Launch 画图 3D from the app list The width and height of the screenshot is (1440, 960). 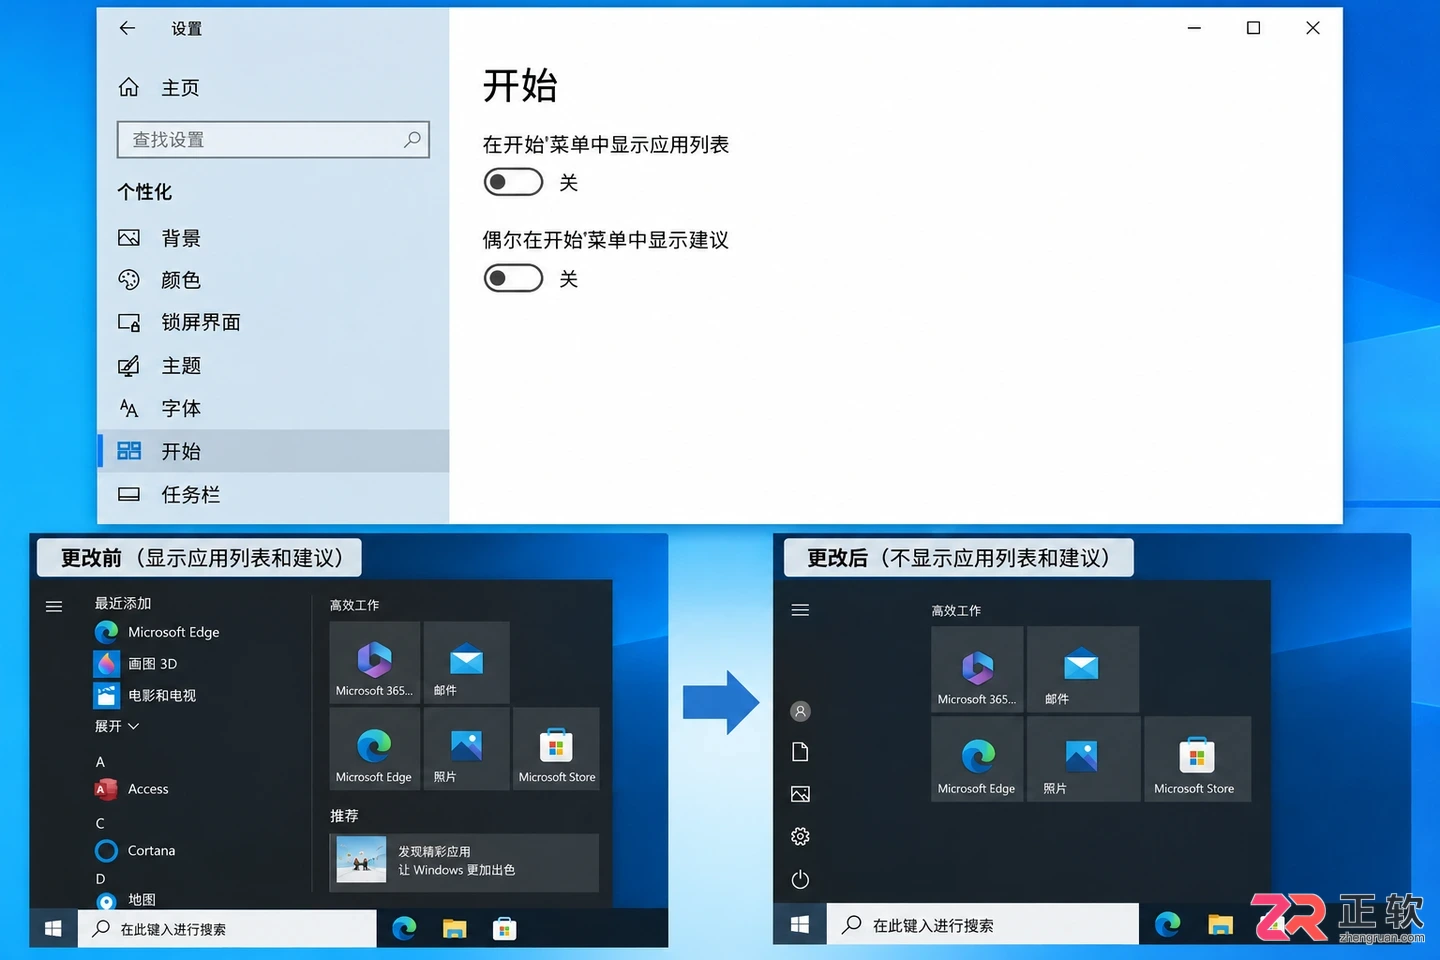click(136, 663)
